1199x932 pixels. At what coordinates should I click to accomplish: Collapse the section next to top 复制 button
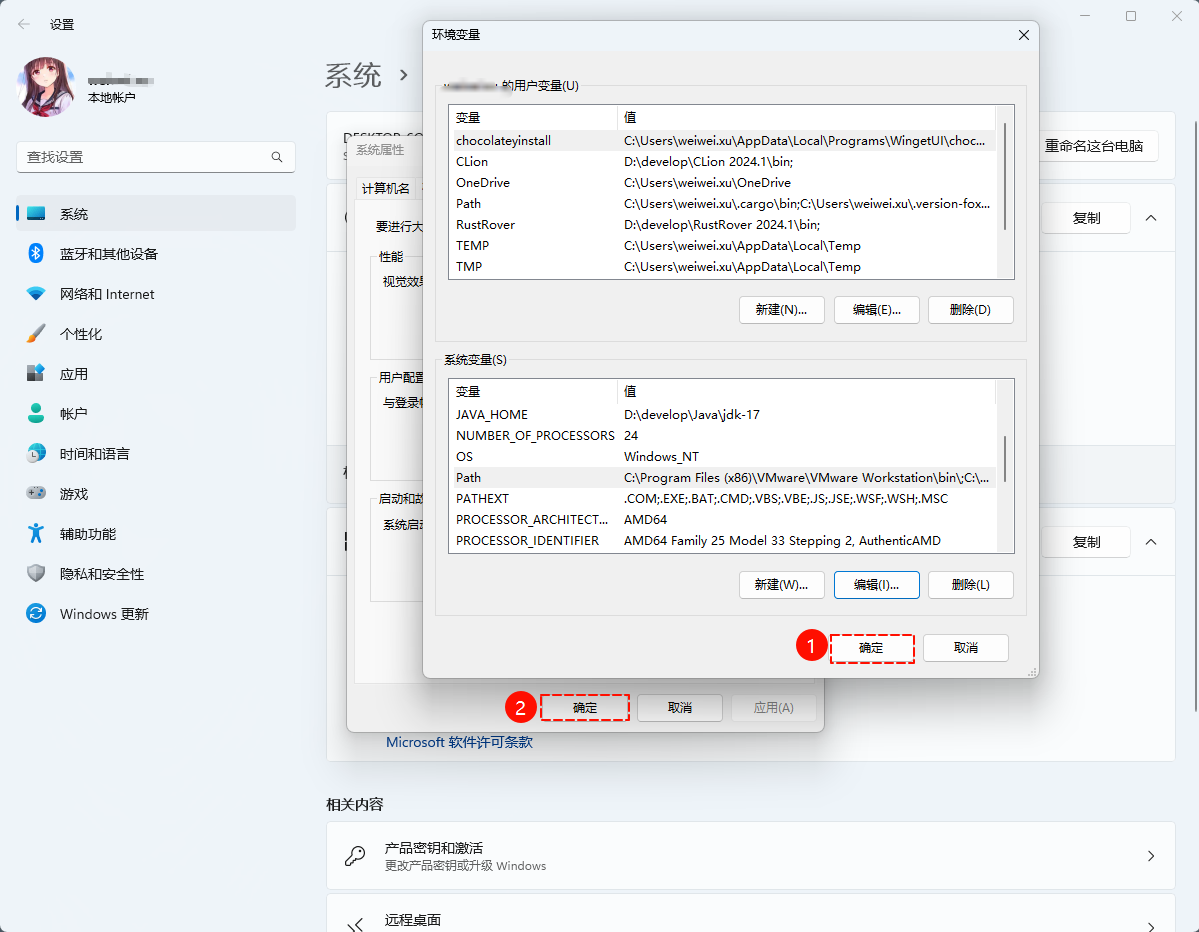(x=1151, y=218)
